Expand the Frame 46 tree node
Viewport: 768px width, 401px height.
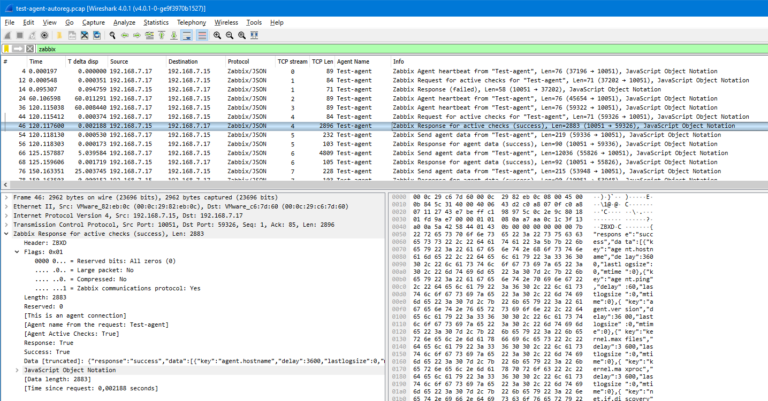(x=6, y=197)
